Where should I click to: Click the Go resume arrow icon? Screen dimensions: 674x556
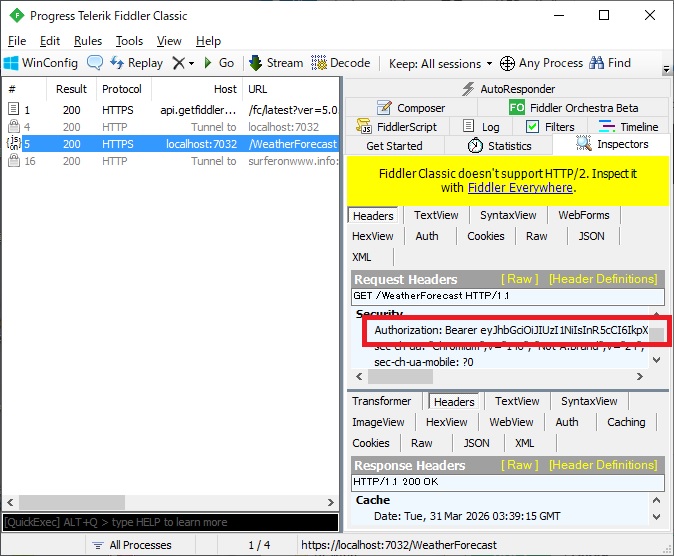208,63
